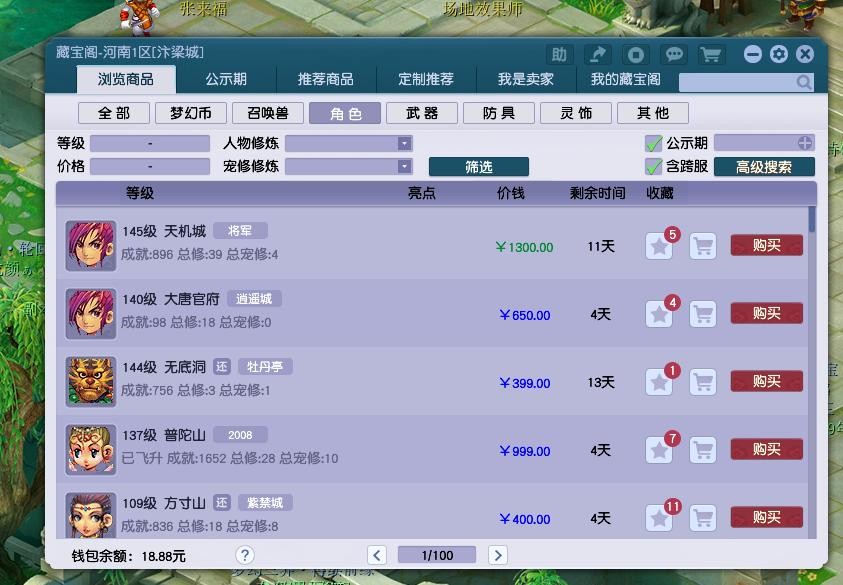Open the shopping cart in title bar

[711, 55]
